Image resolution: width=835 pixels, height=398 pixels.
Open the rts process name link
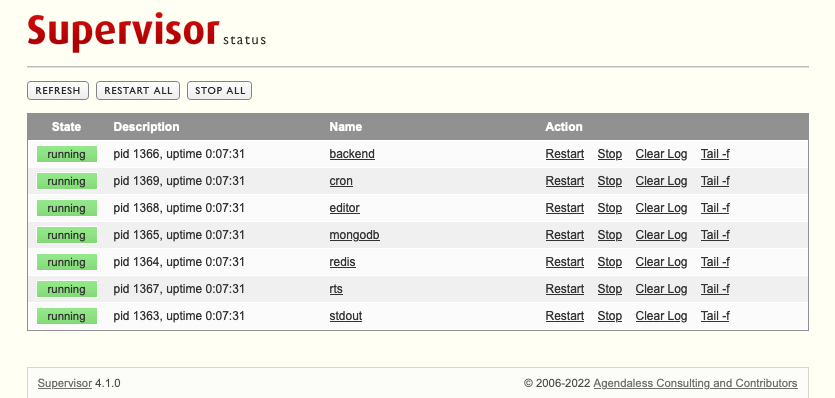click(336, 289)
